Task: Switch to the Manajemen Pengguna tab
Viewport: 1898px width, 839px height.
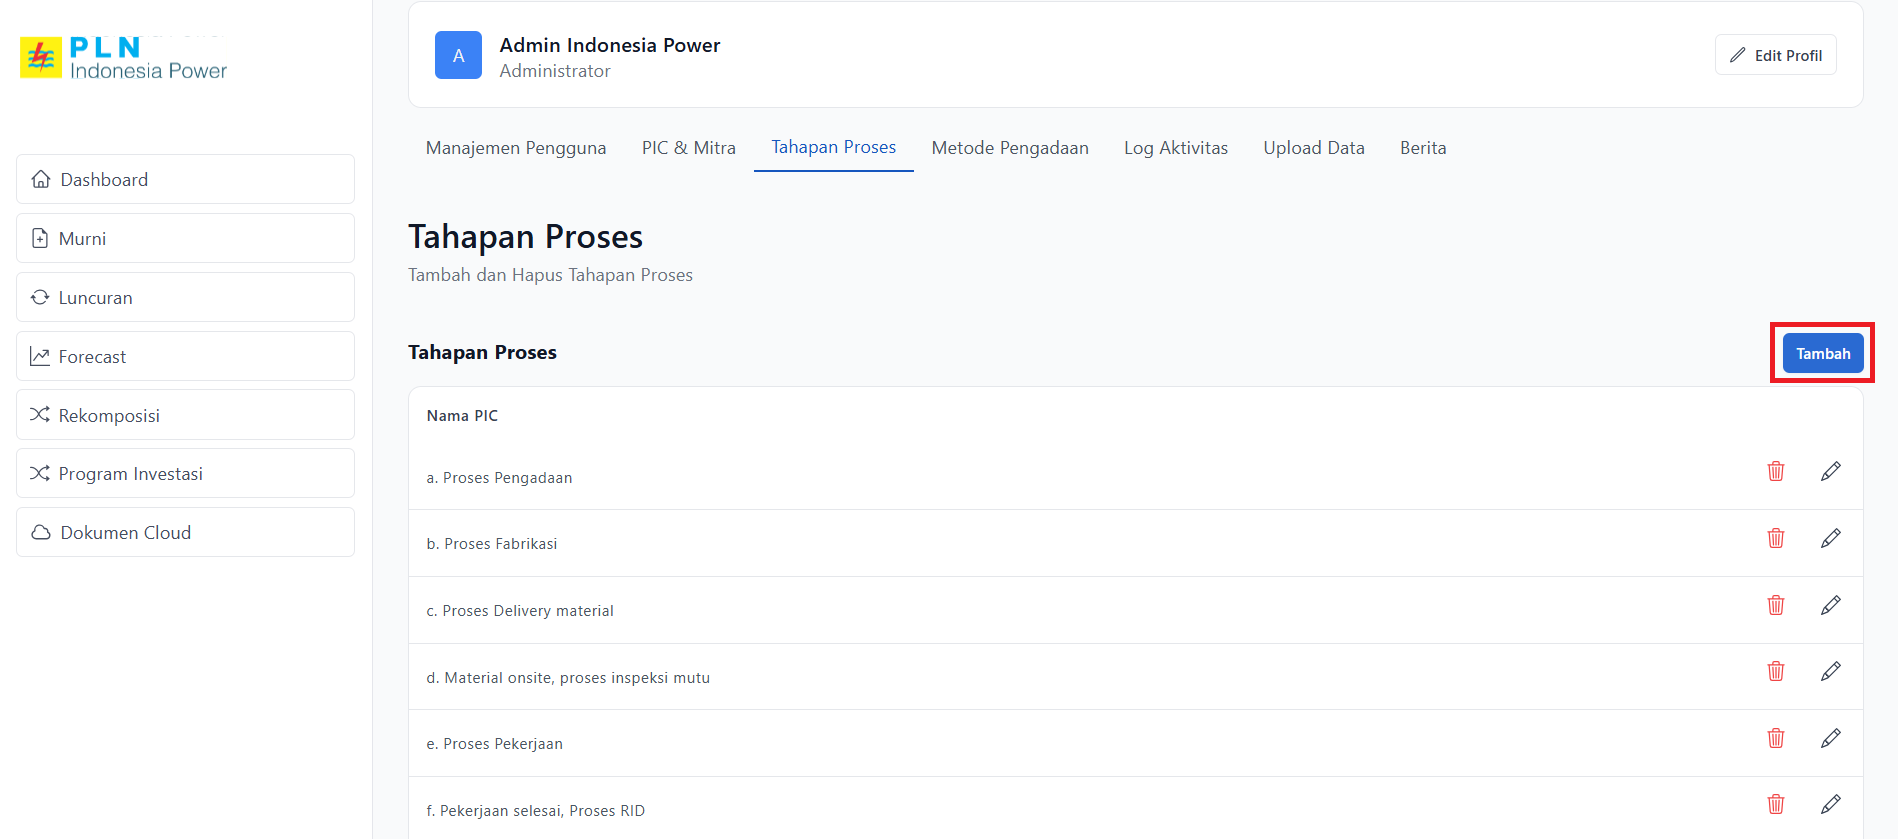Action: (515, 148)
